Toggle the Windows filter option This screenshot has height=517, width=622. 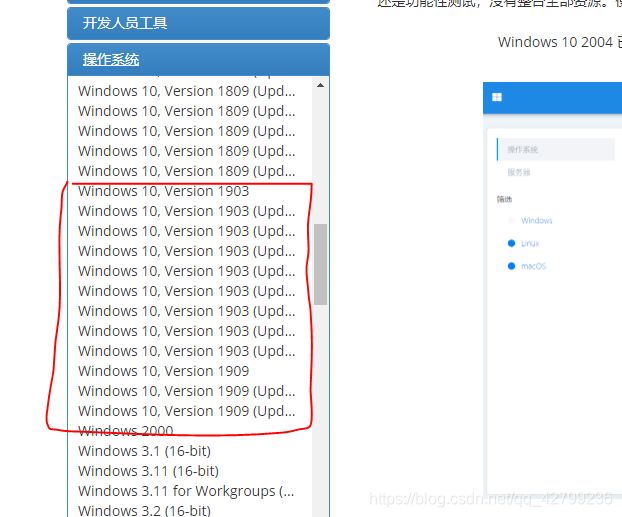pyautogui.click(x=532, y=221)
